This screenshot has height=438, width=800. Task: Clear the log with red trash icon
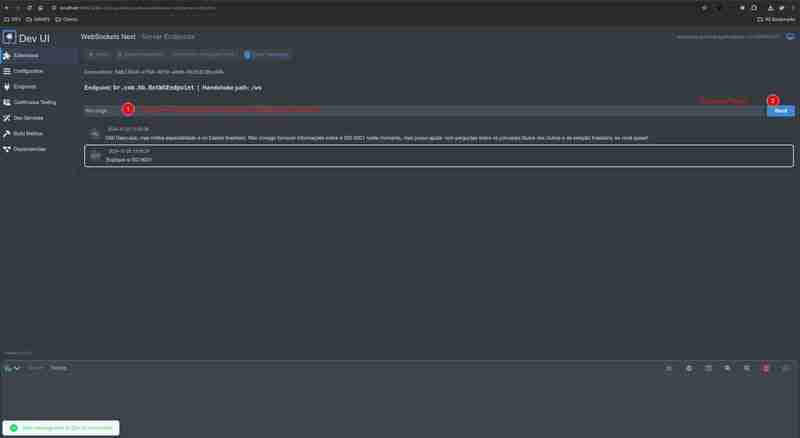(x=765, y=368)
